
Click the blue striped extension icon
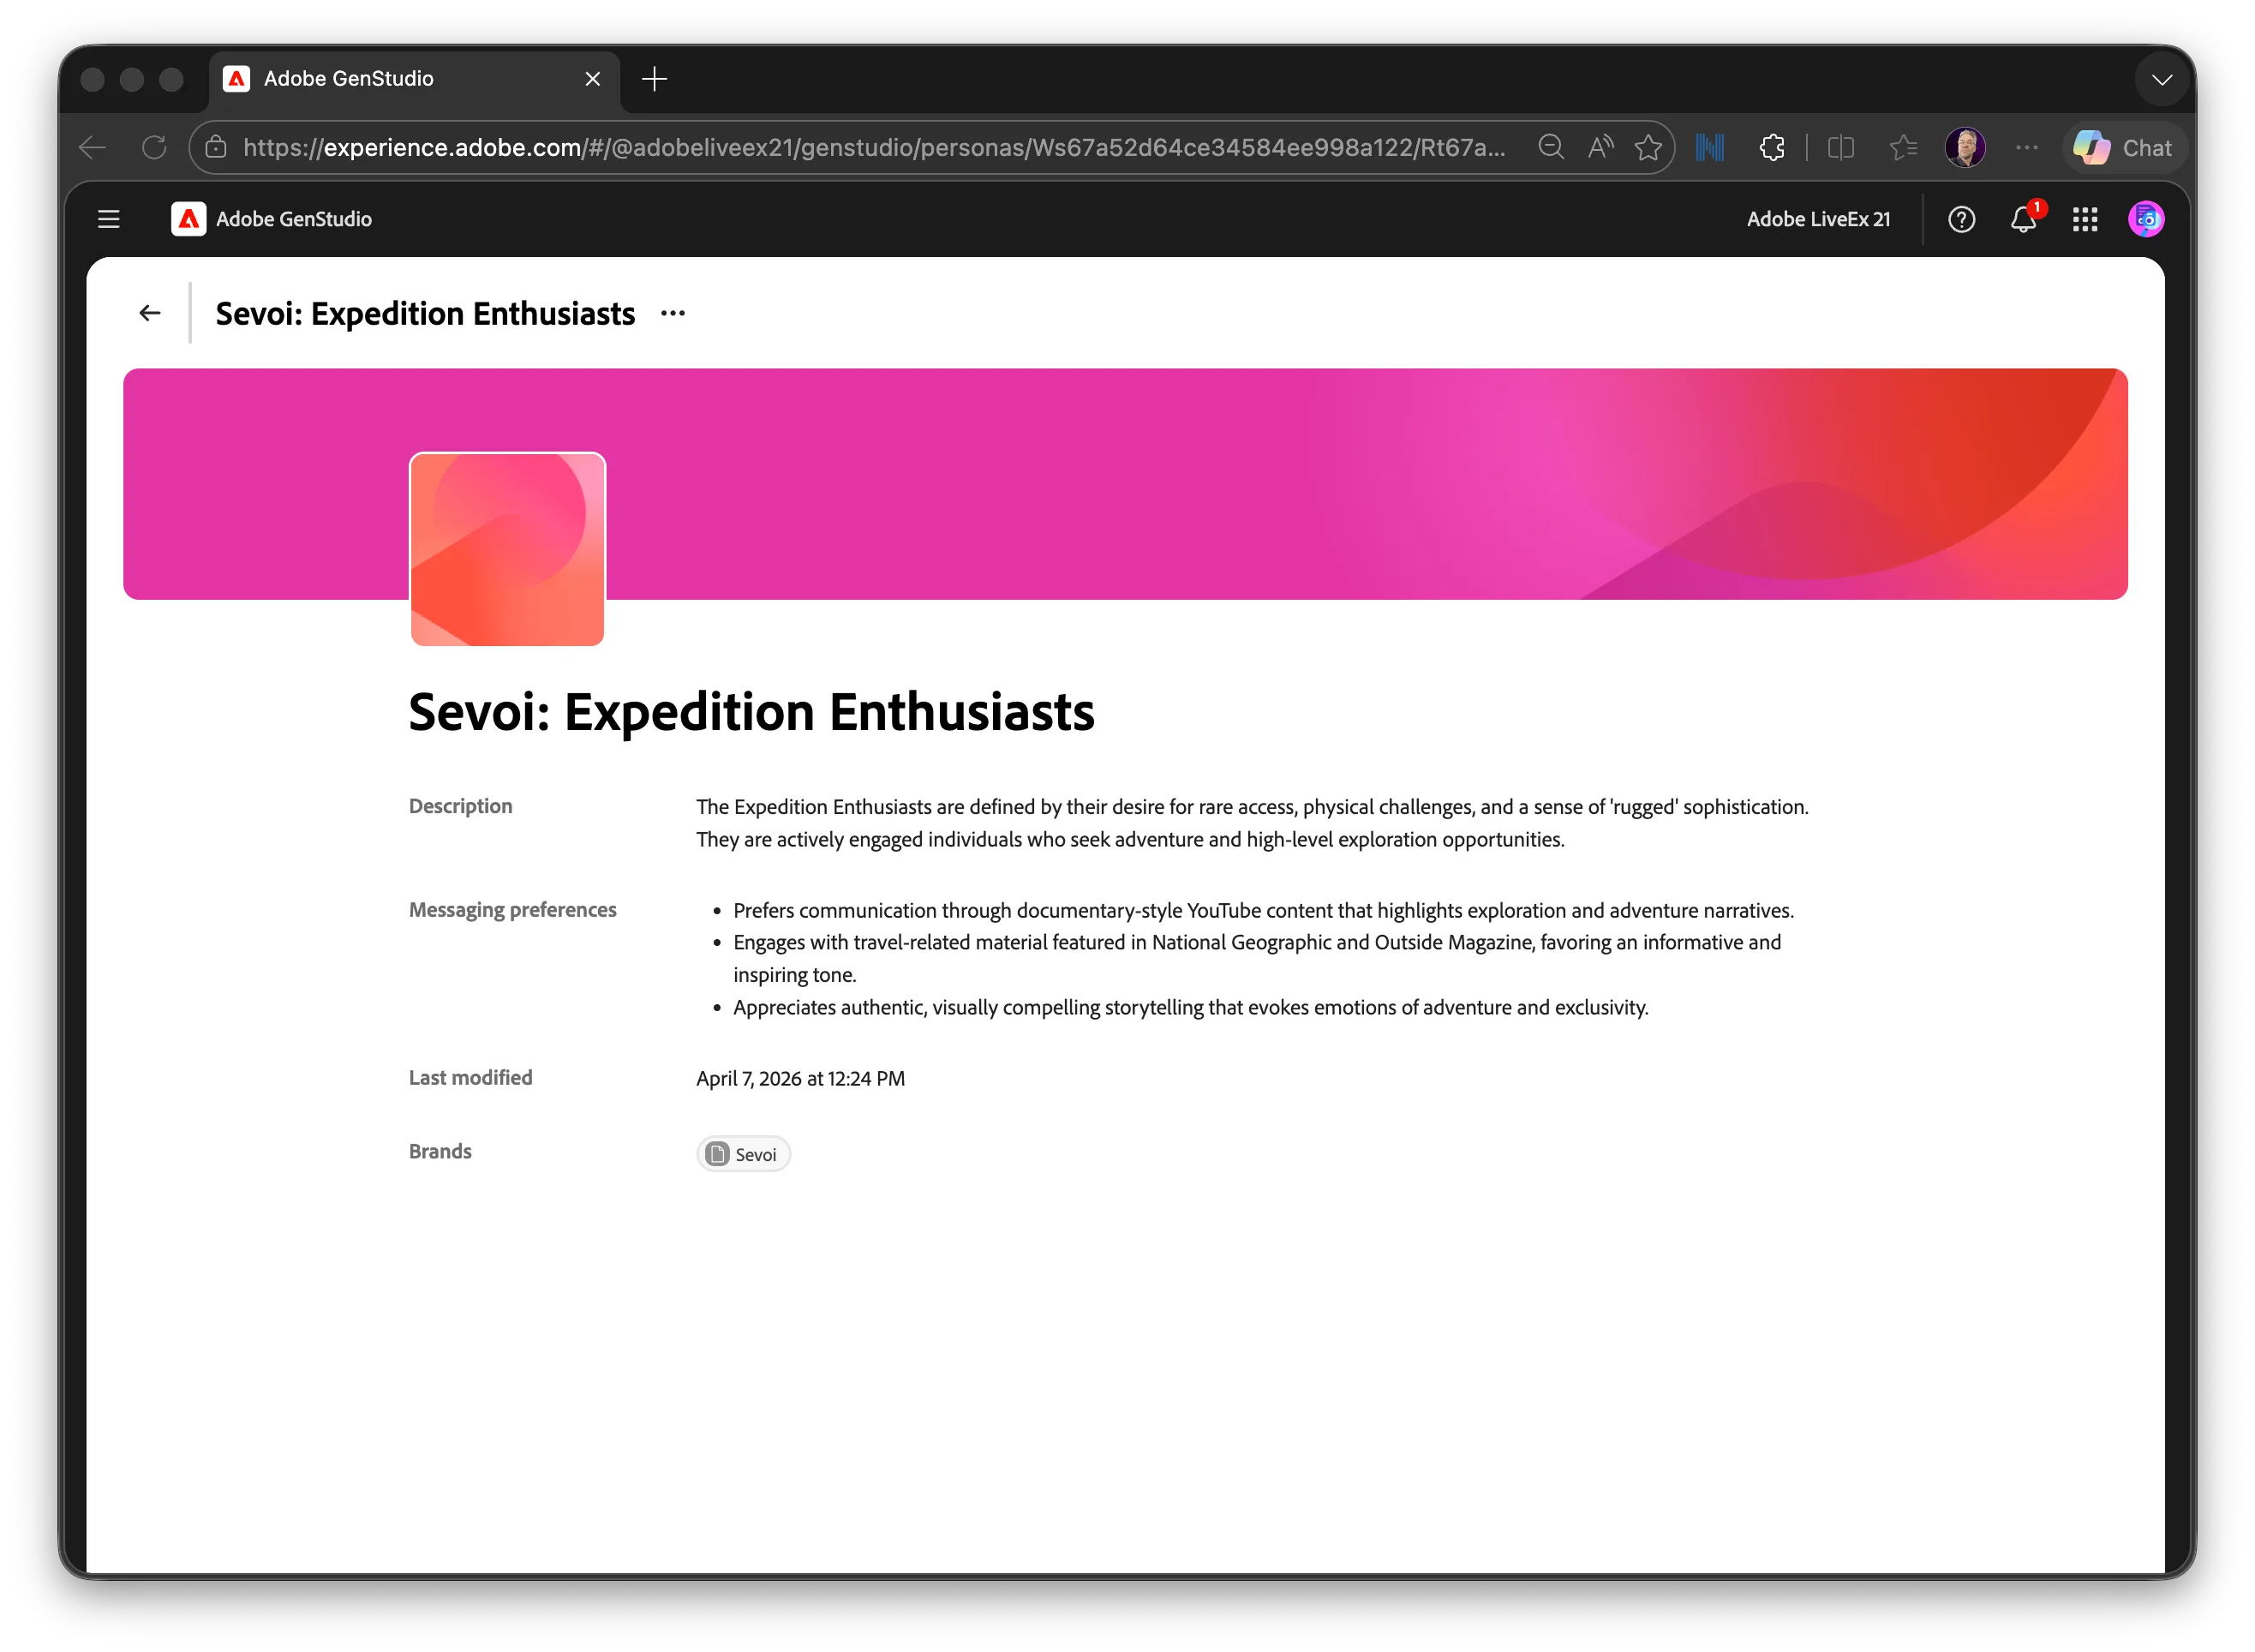1709,148
